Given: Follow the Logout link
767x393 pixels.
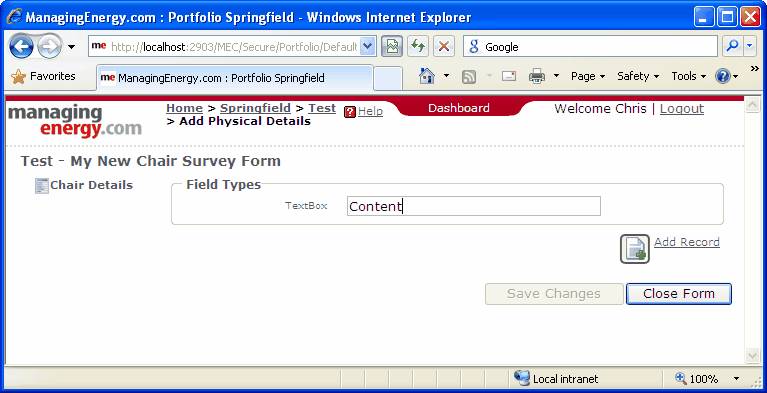Looking at the screenshot, I should (681, 109).
